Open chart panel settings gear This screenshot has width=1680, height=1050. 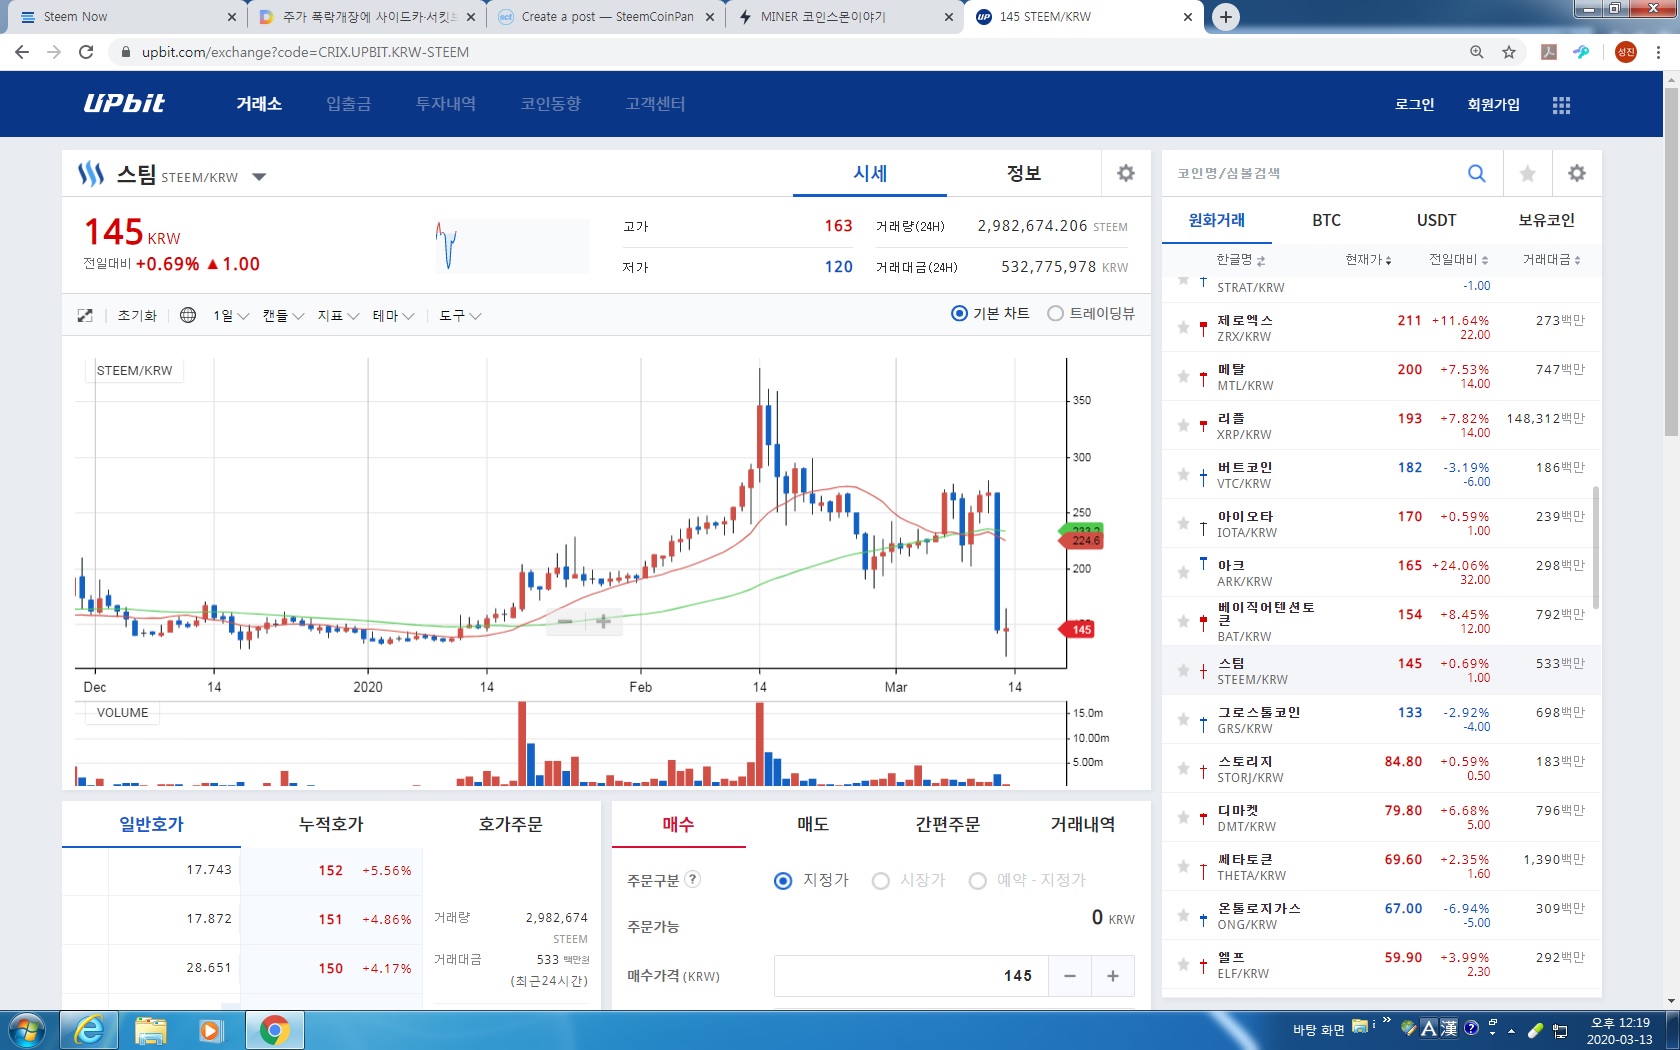pyautogui.click(x=1126, y=173)
